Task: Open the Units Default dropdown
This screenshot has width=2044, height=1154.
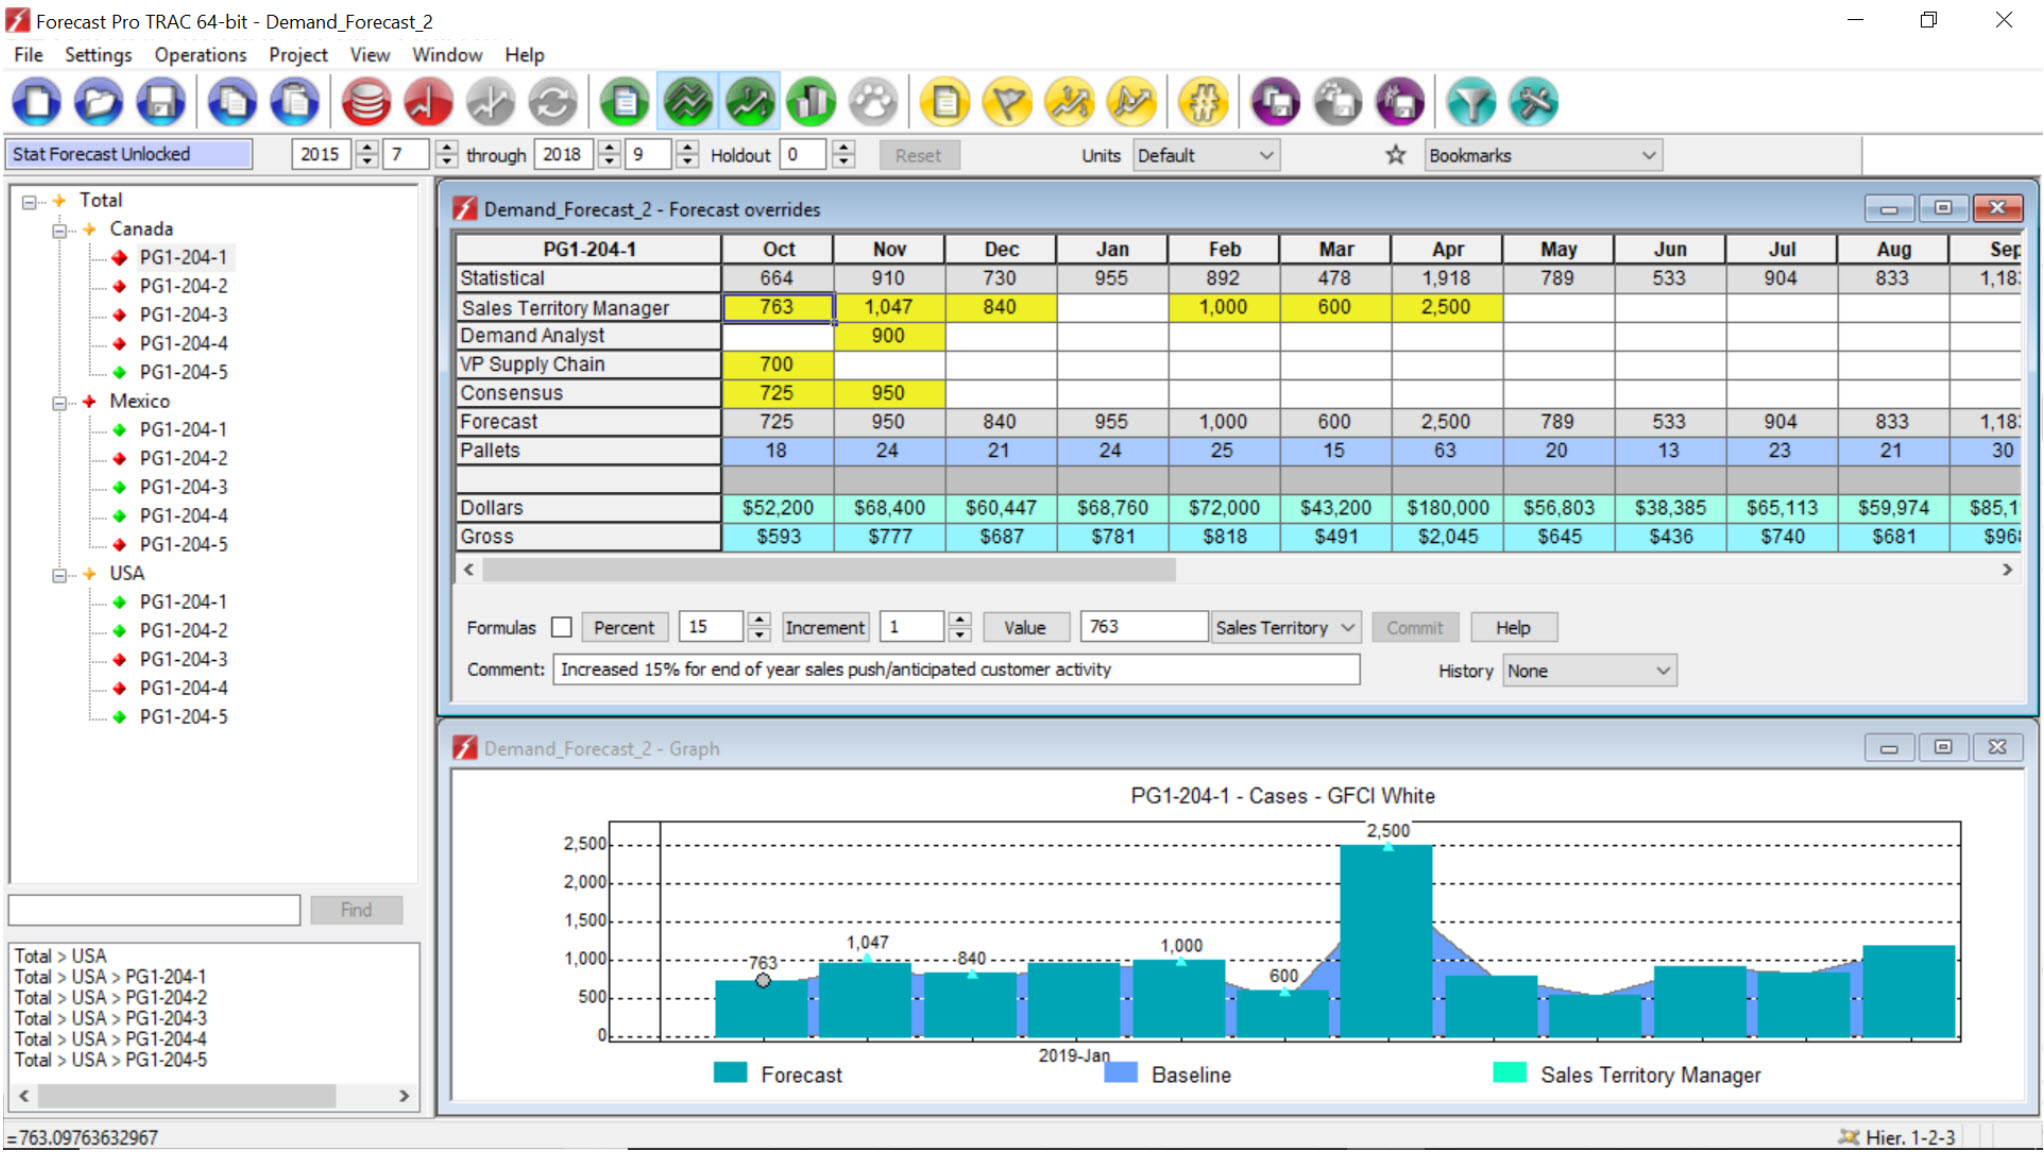Action: pyautogui.click(x=1205, y=155)
